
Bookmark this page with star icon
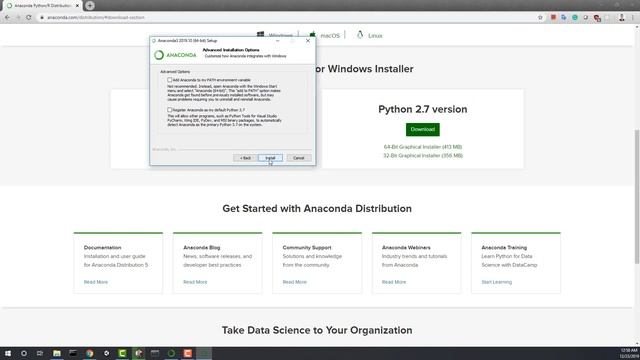click(540, 18)
